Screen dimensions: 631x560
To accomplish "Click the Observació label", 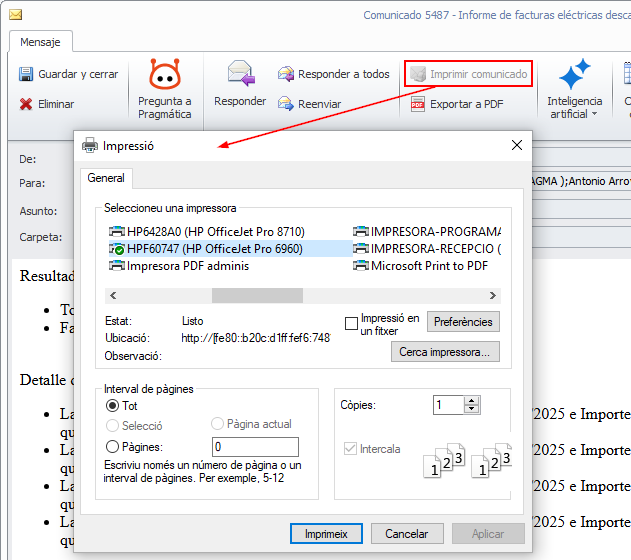I will point(133,356).
